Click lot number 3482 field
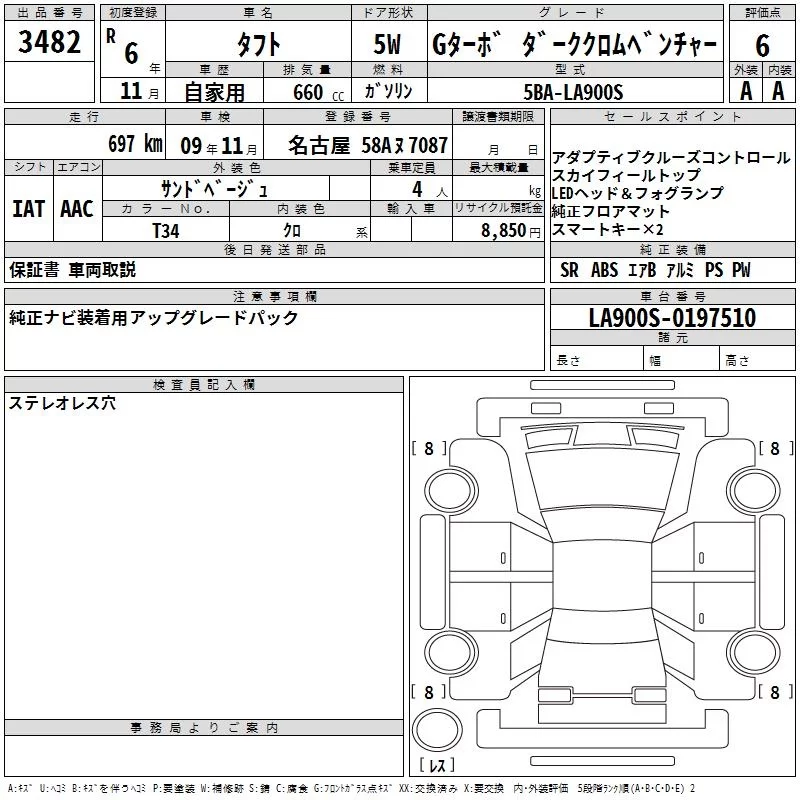The width and height of the screenshot is (800, 800). tap(49, 42)
